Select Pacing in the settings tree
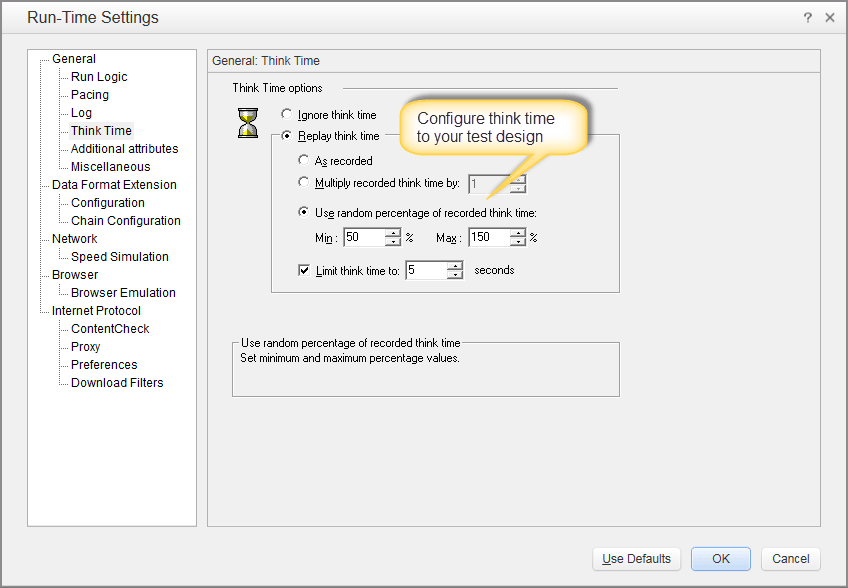The height and width of the screenshot is (588, 848). point(90,95)
